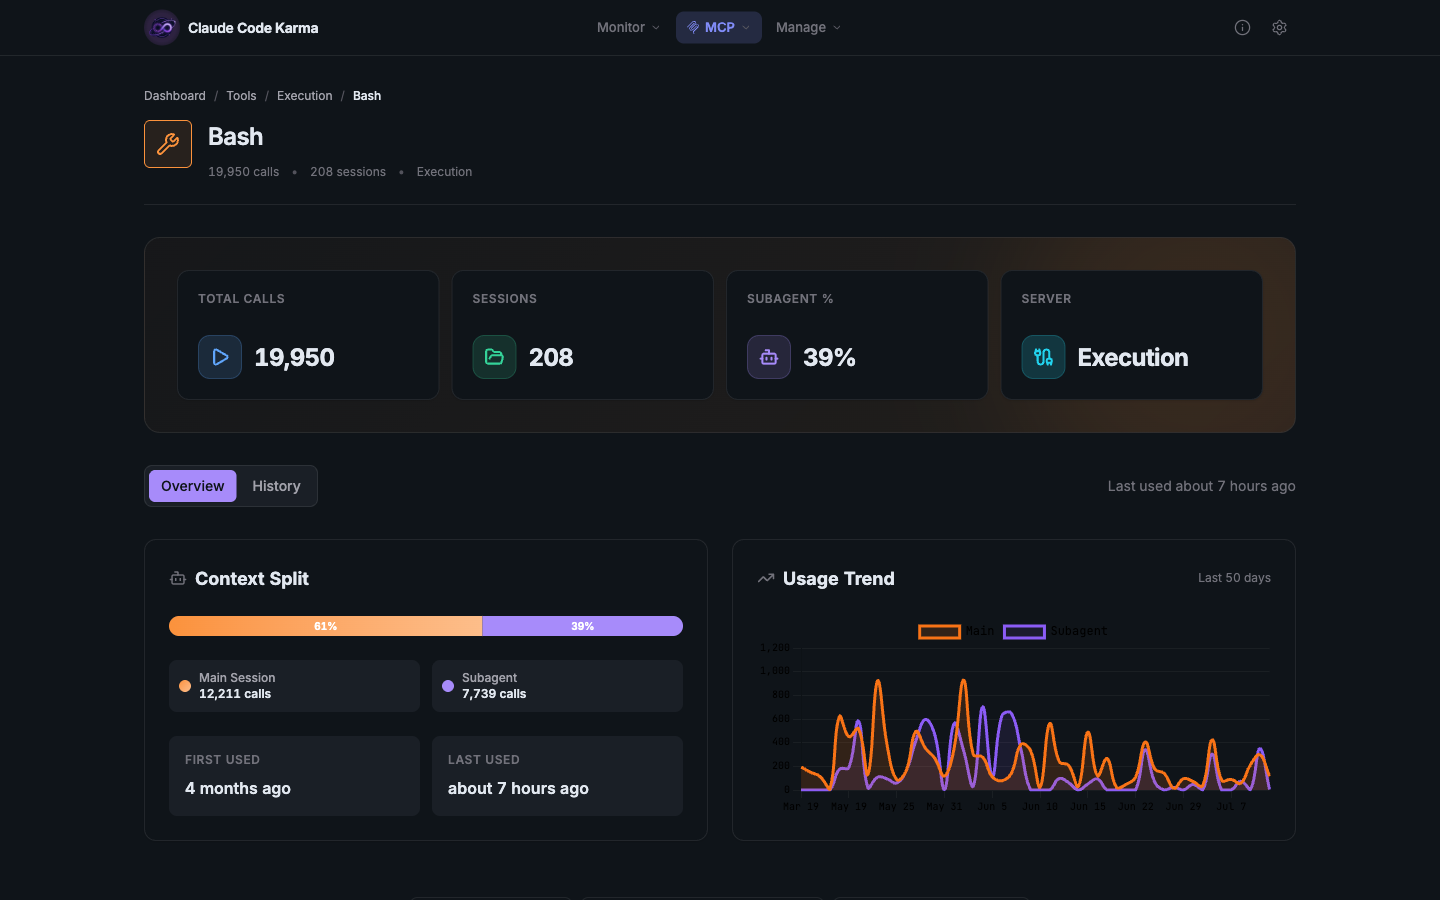Click the Server Execution icon

[1043, 357]
